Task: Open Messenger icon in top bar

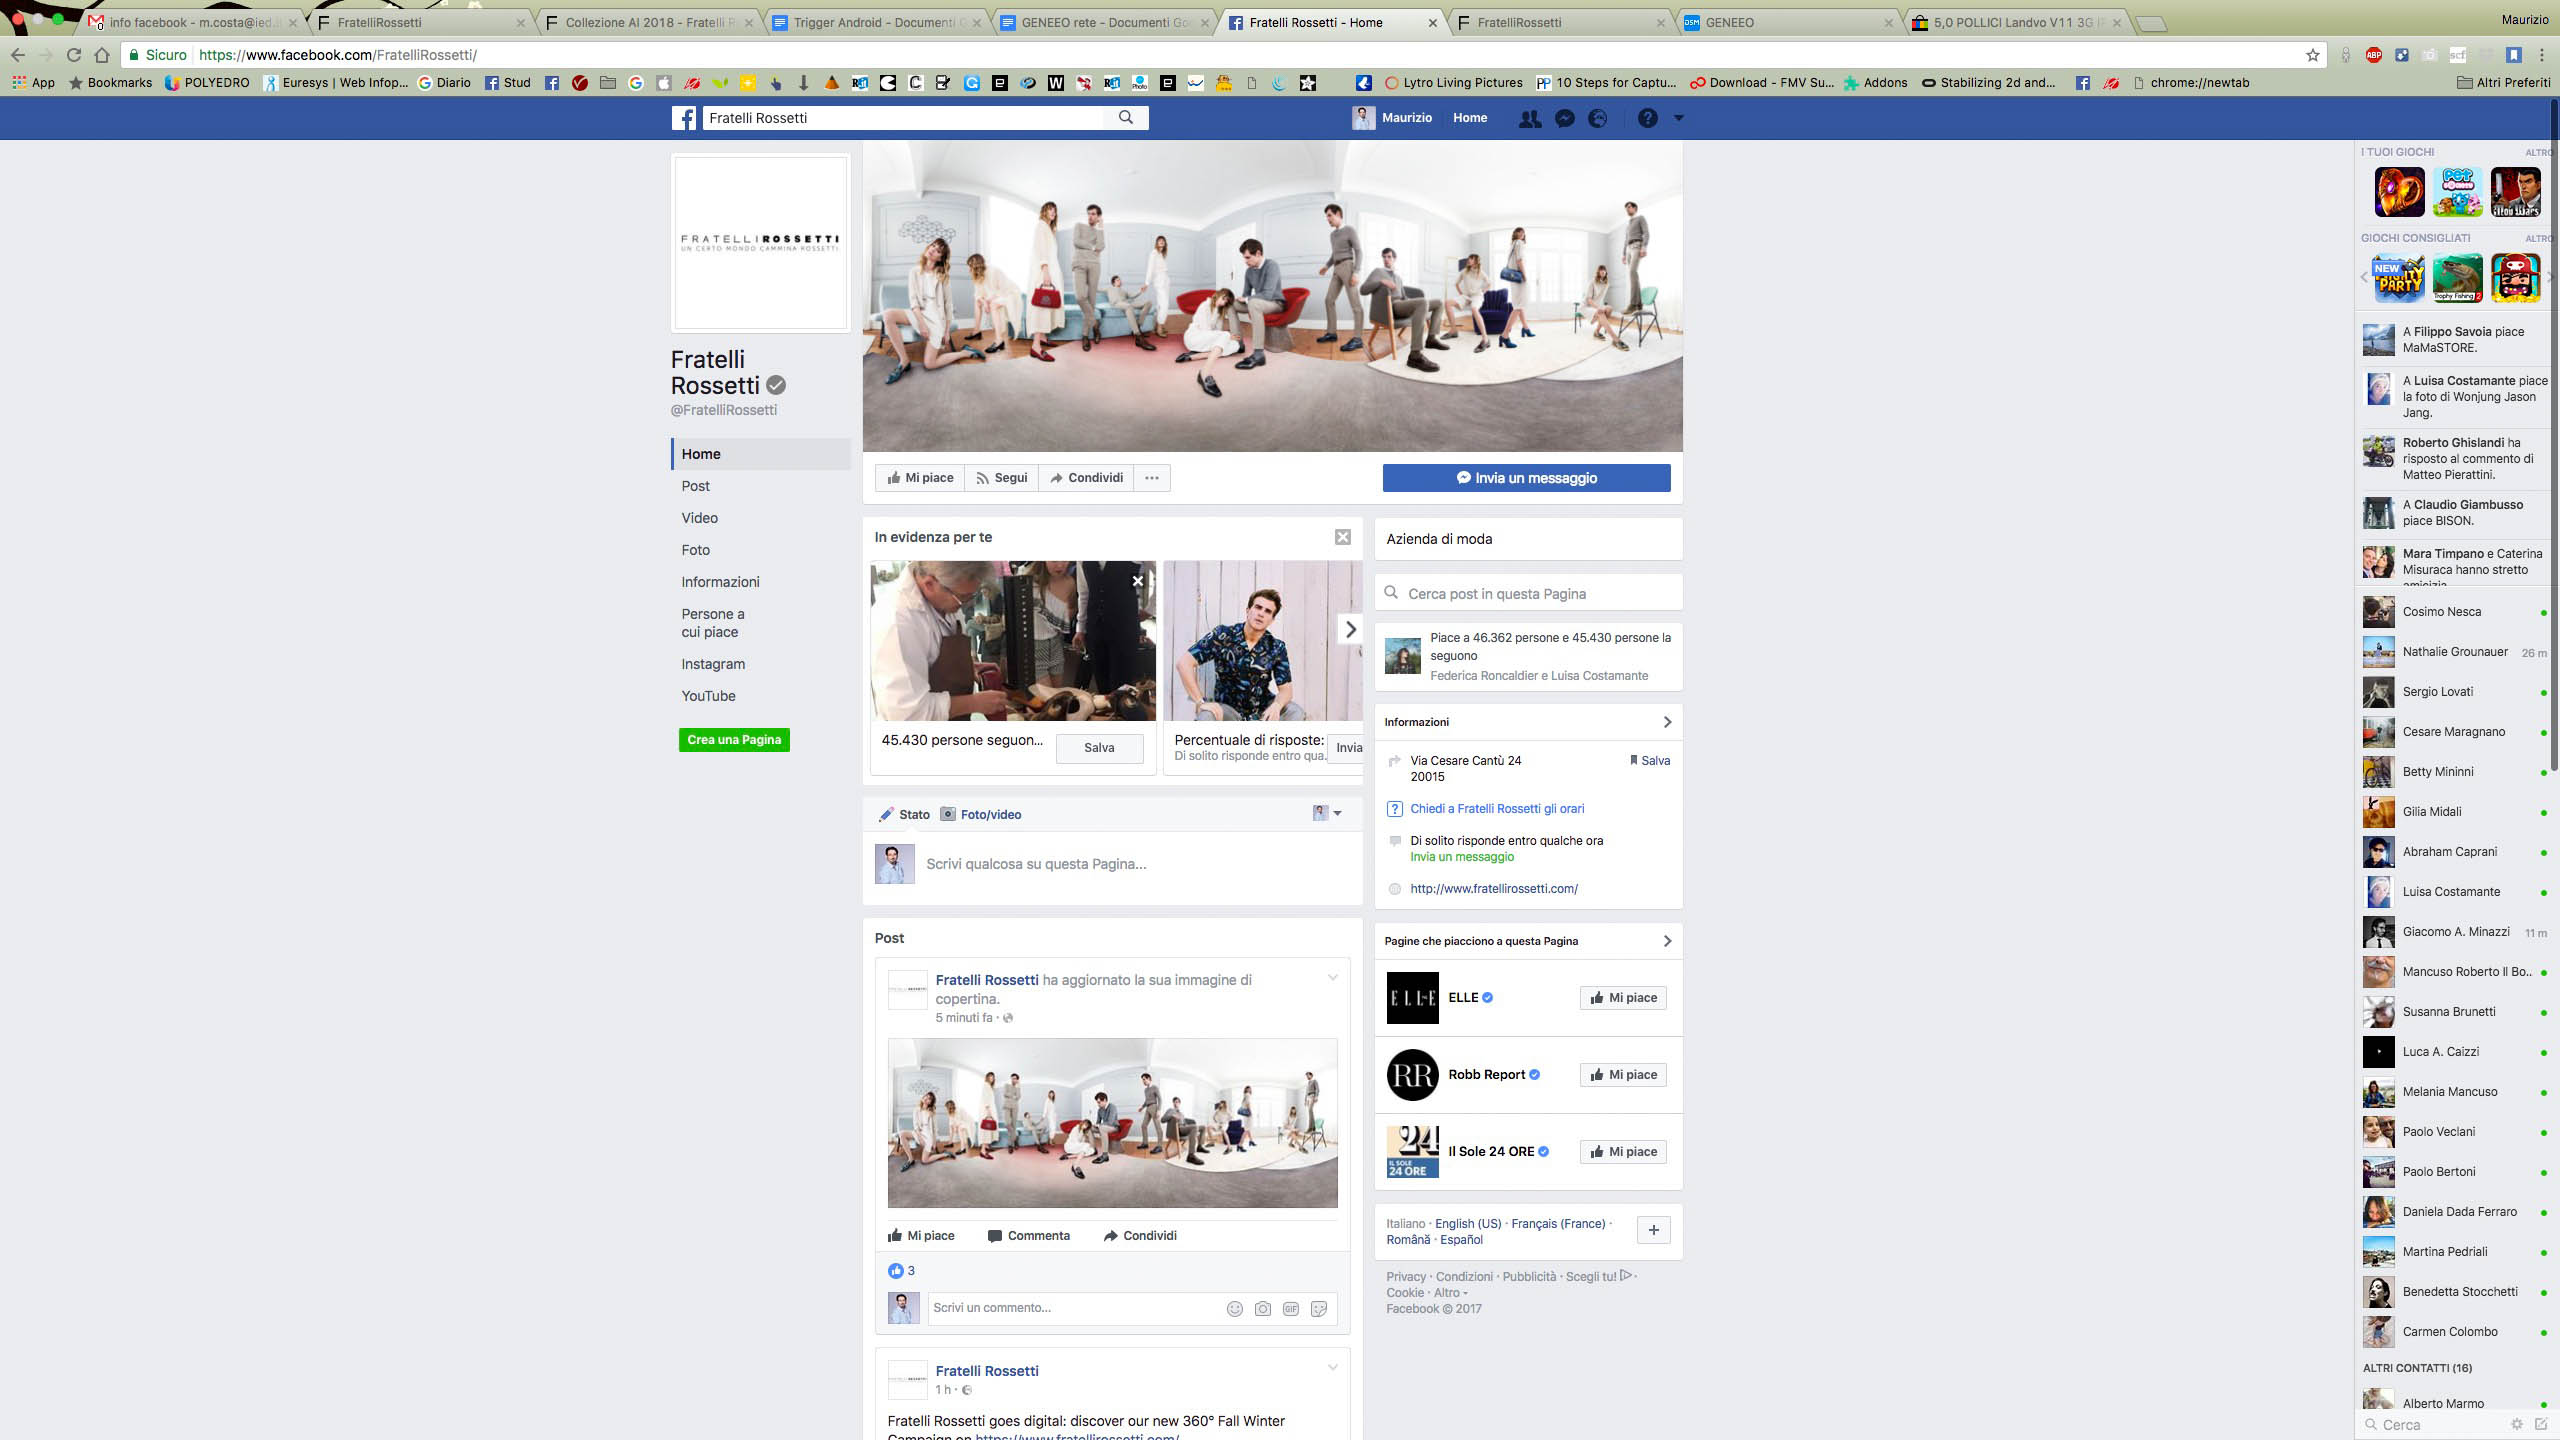Action: click(1565, 118)
